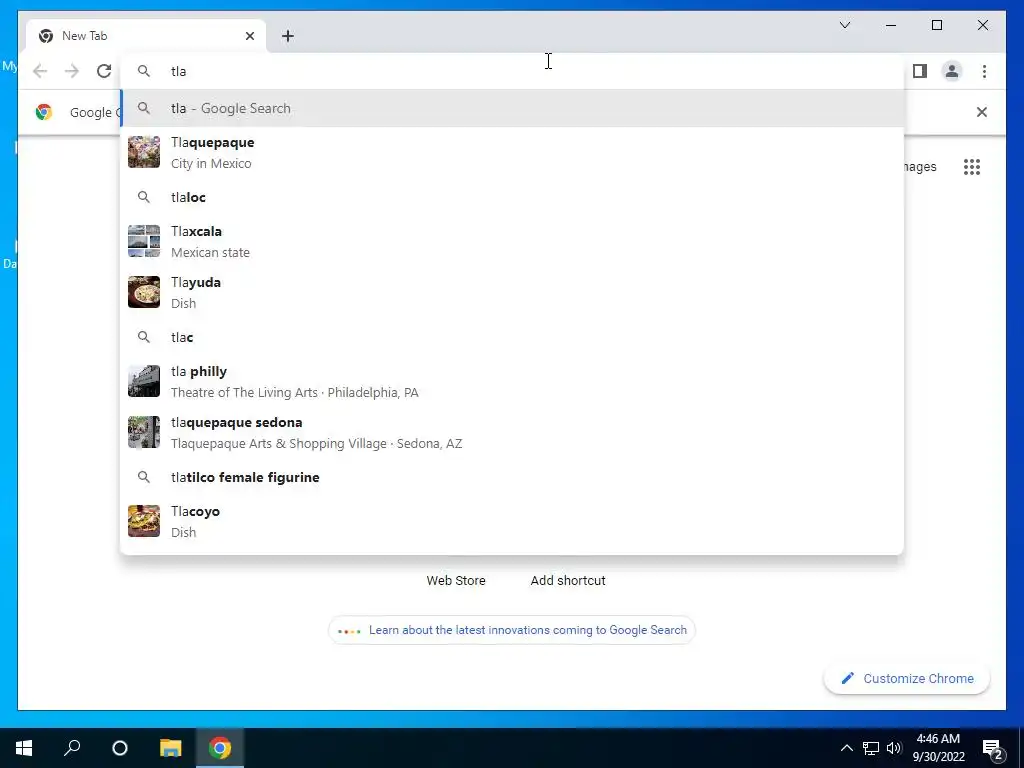Click the tla philly theatre thumbnail
This screenshot has height=768, width=1024.
[x=144, y=381]
